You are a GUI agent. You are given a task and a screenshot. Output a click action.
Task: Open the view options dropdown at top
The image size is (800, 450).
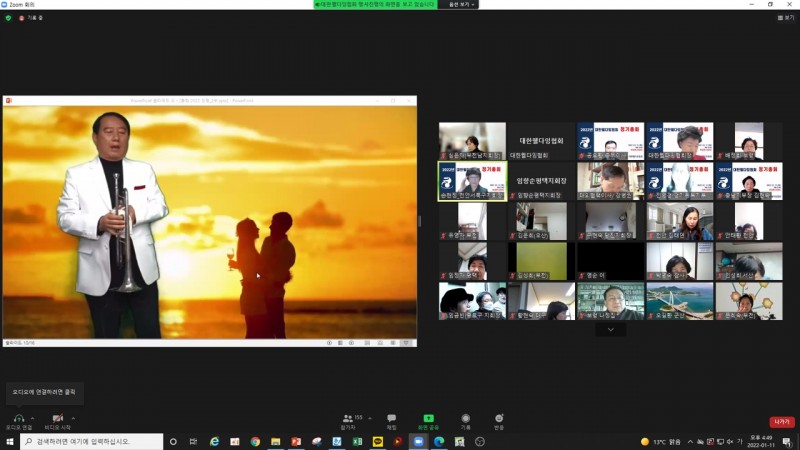point(459,4)
